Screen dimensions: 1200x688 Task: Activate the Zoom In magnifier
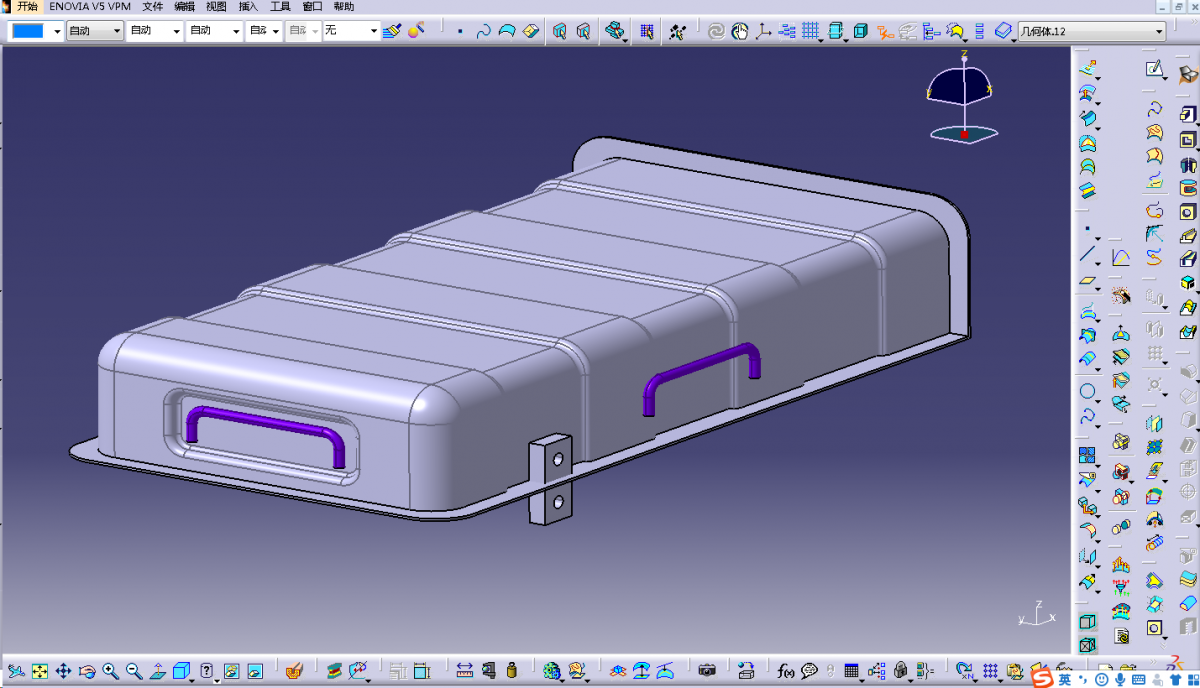110,670
